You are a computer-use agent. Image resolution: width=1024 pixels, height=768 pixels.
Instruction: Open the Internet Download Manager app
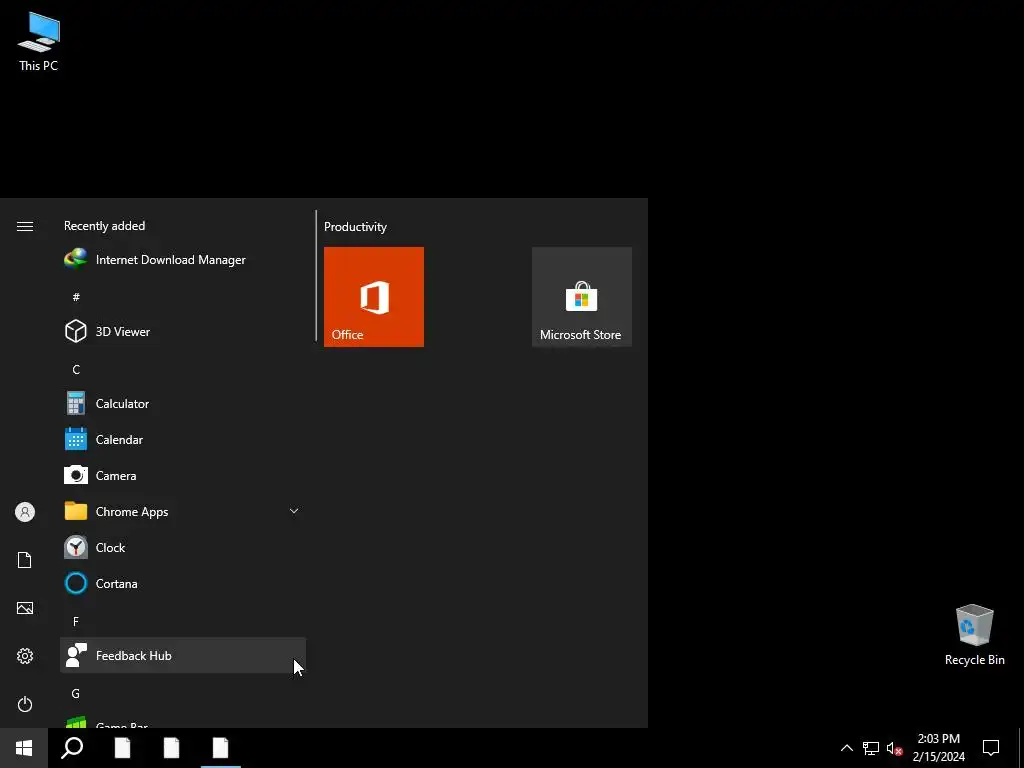click(183, 260)
